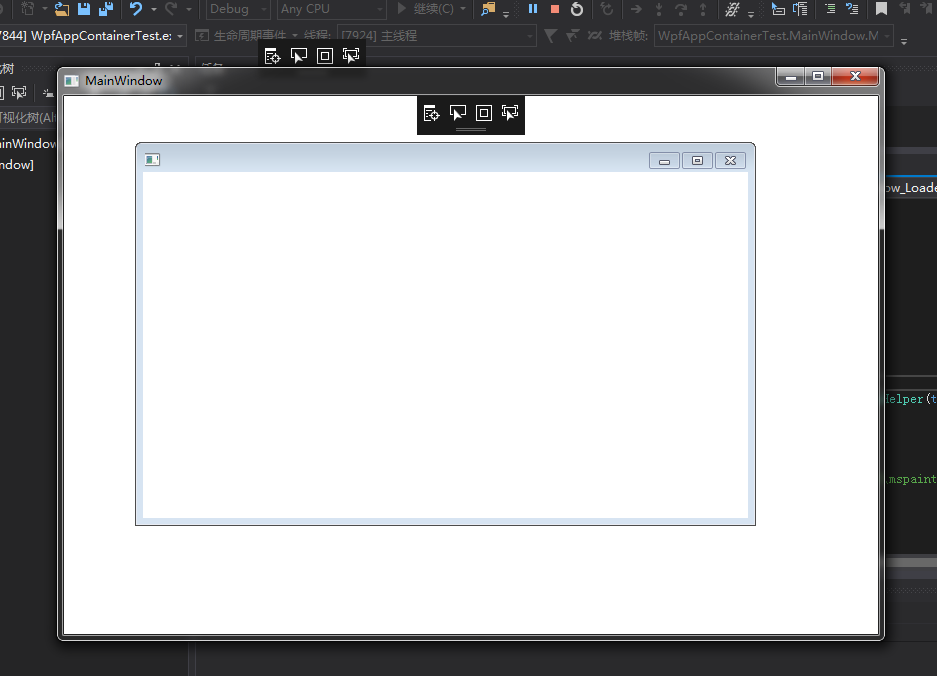Maximize the MainWindow window
Image resolution: width=937 pixels, height=676 pixels.
point(818,77)
